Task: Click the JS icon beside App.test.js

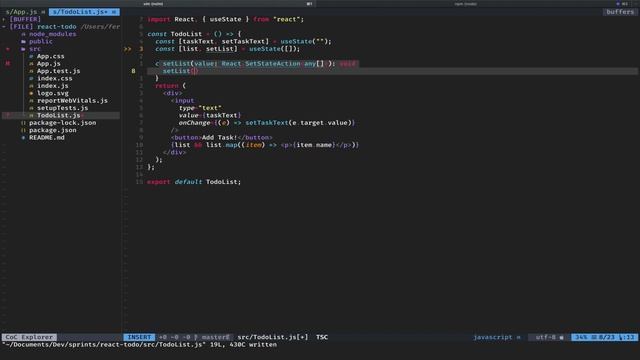Action: pos(31,71)
